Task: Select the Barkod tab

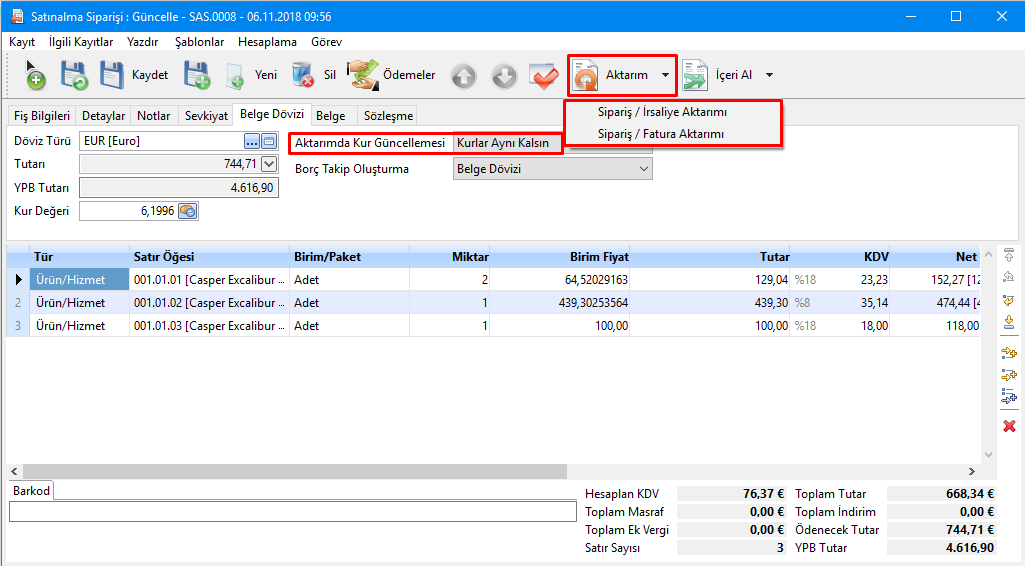Action: click(x=31, y=491)
